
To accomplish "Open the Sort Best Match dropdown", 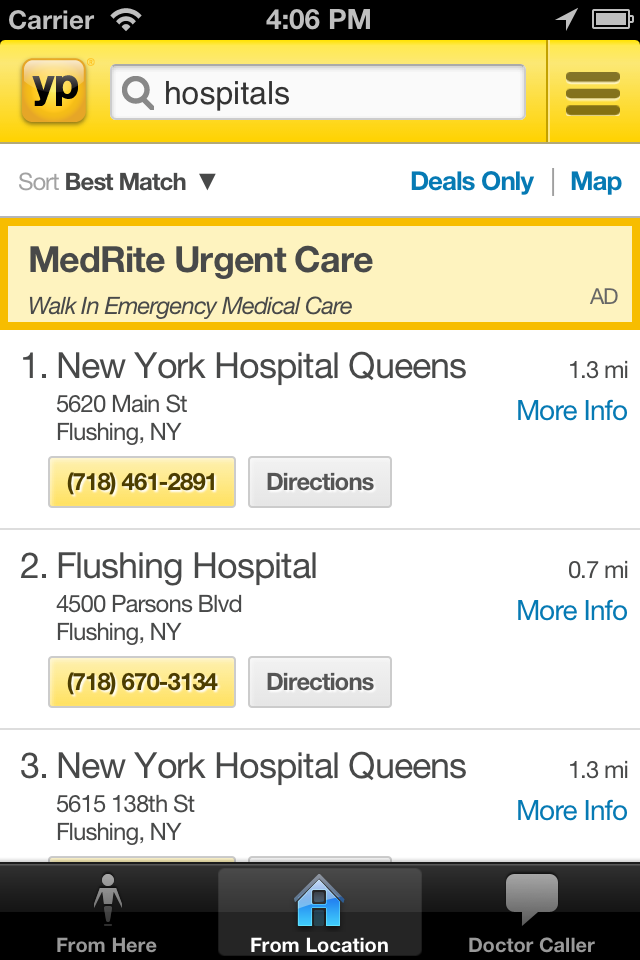I will 117,182.
